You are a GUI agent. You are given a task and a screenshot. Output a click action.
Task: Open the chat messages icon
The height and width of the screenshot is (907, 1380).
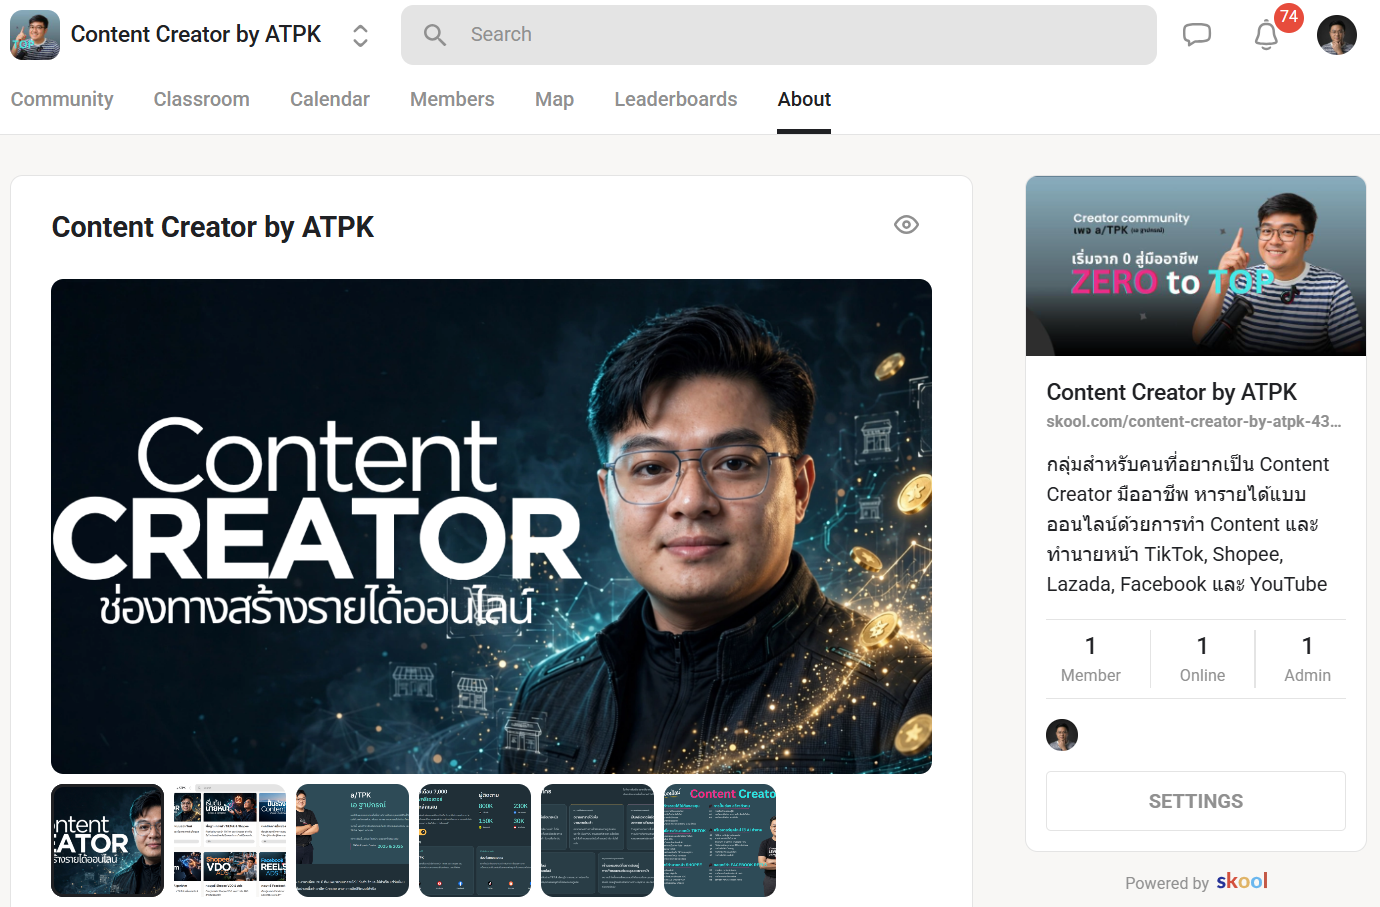(1196, 35)
